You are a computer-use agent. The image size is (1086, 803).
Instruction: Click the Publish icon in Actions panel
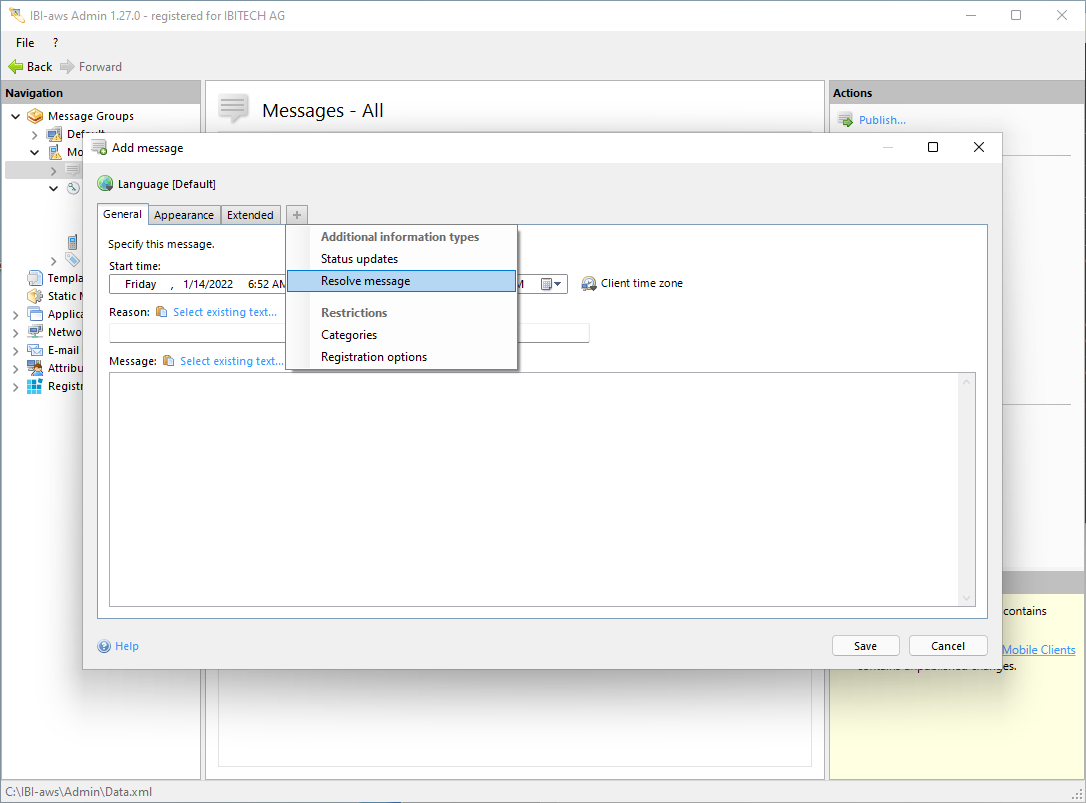pyautogui.click(x=845, y=121)
